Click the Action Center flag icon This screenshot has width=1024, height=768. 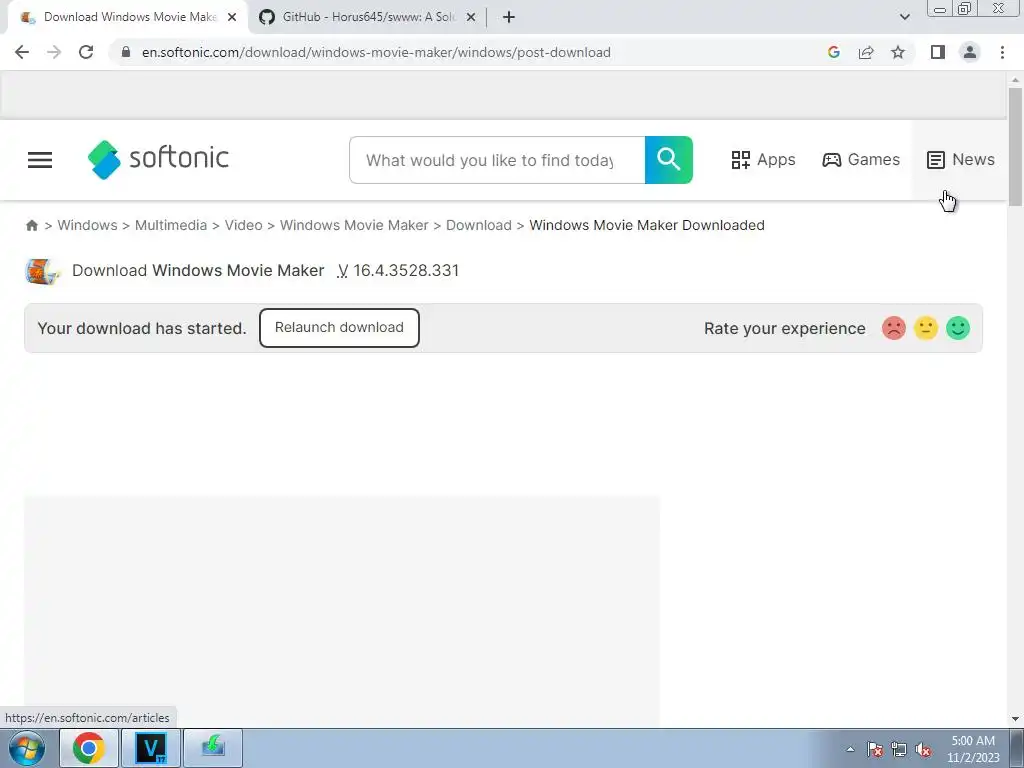[x=875, y=749]
